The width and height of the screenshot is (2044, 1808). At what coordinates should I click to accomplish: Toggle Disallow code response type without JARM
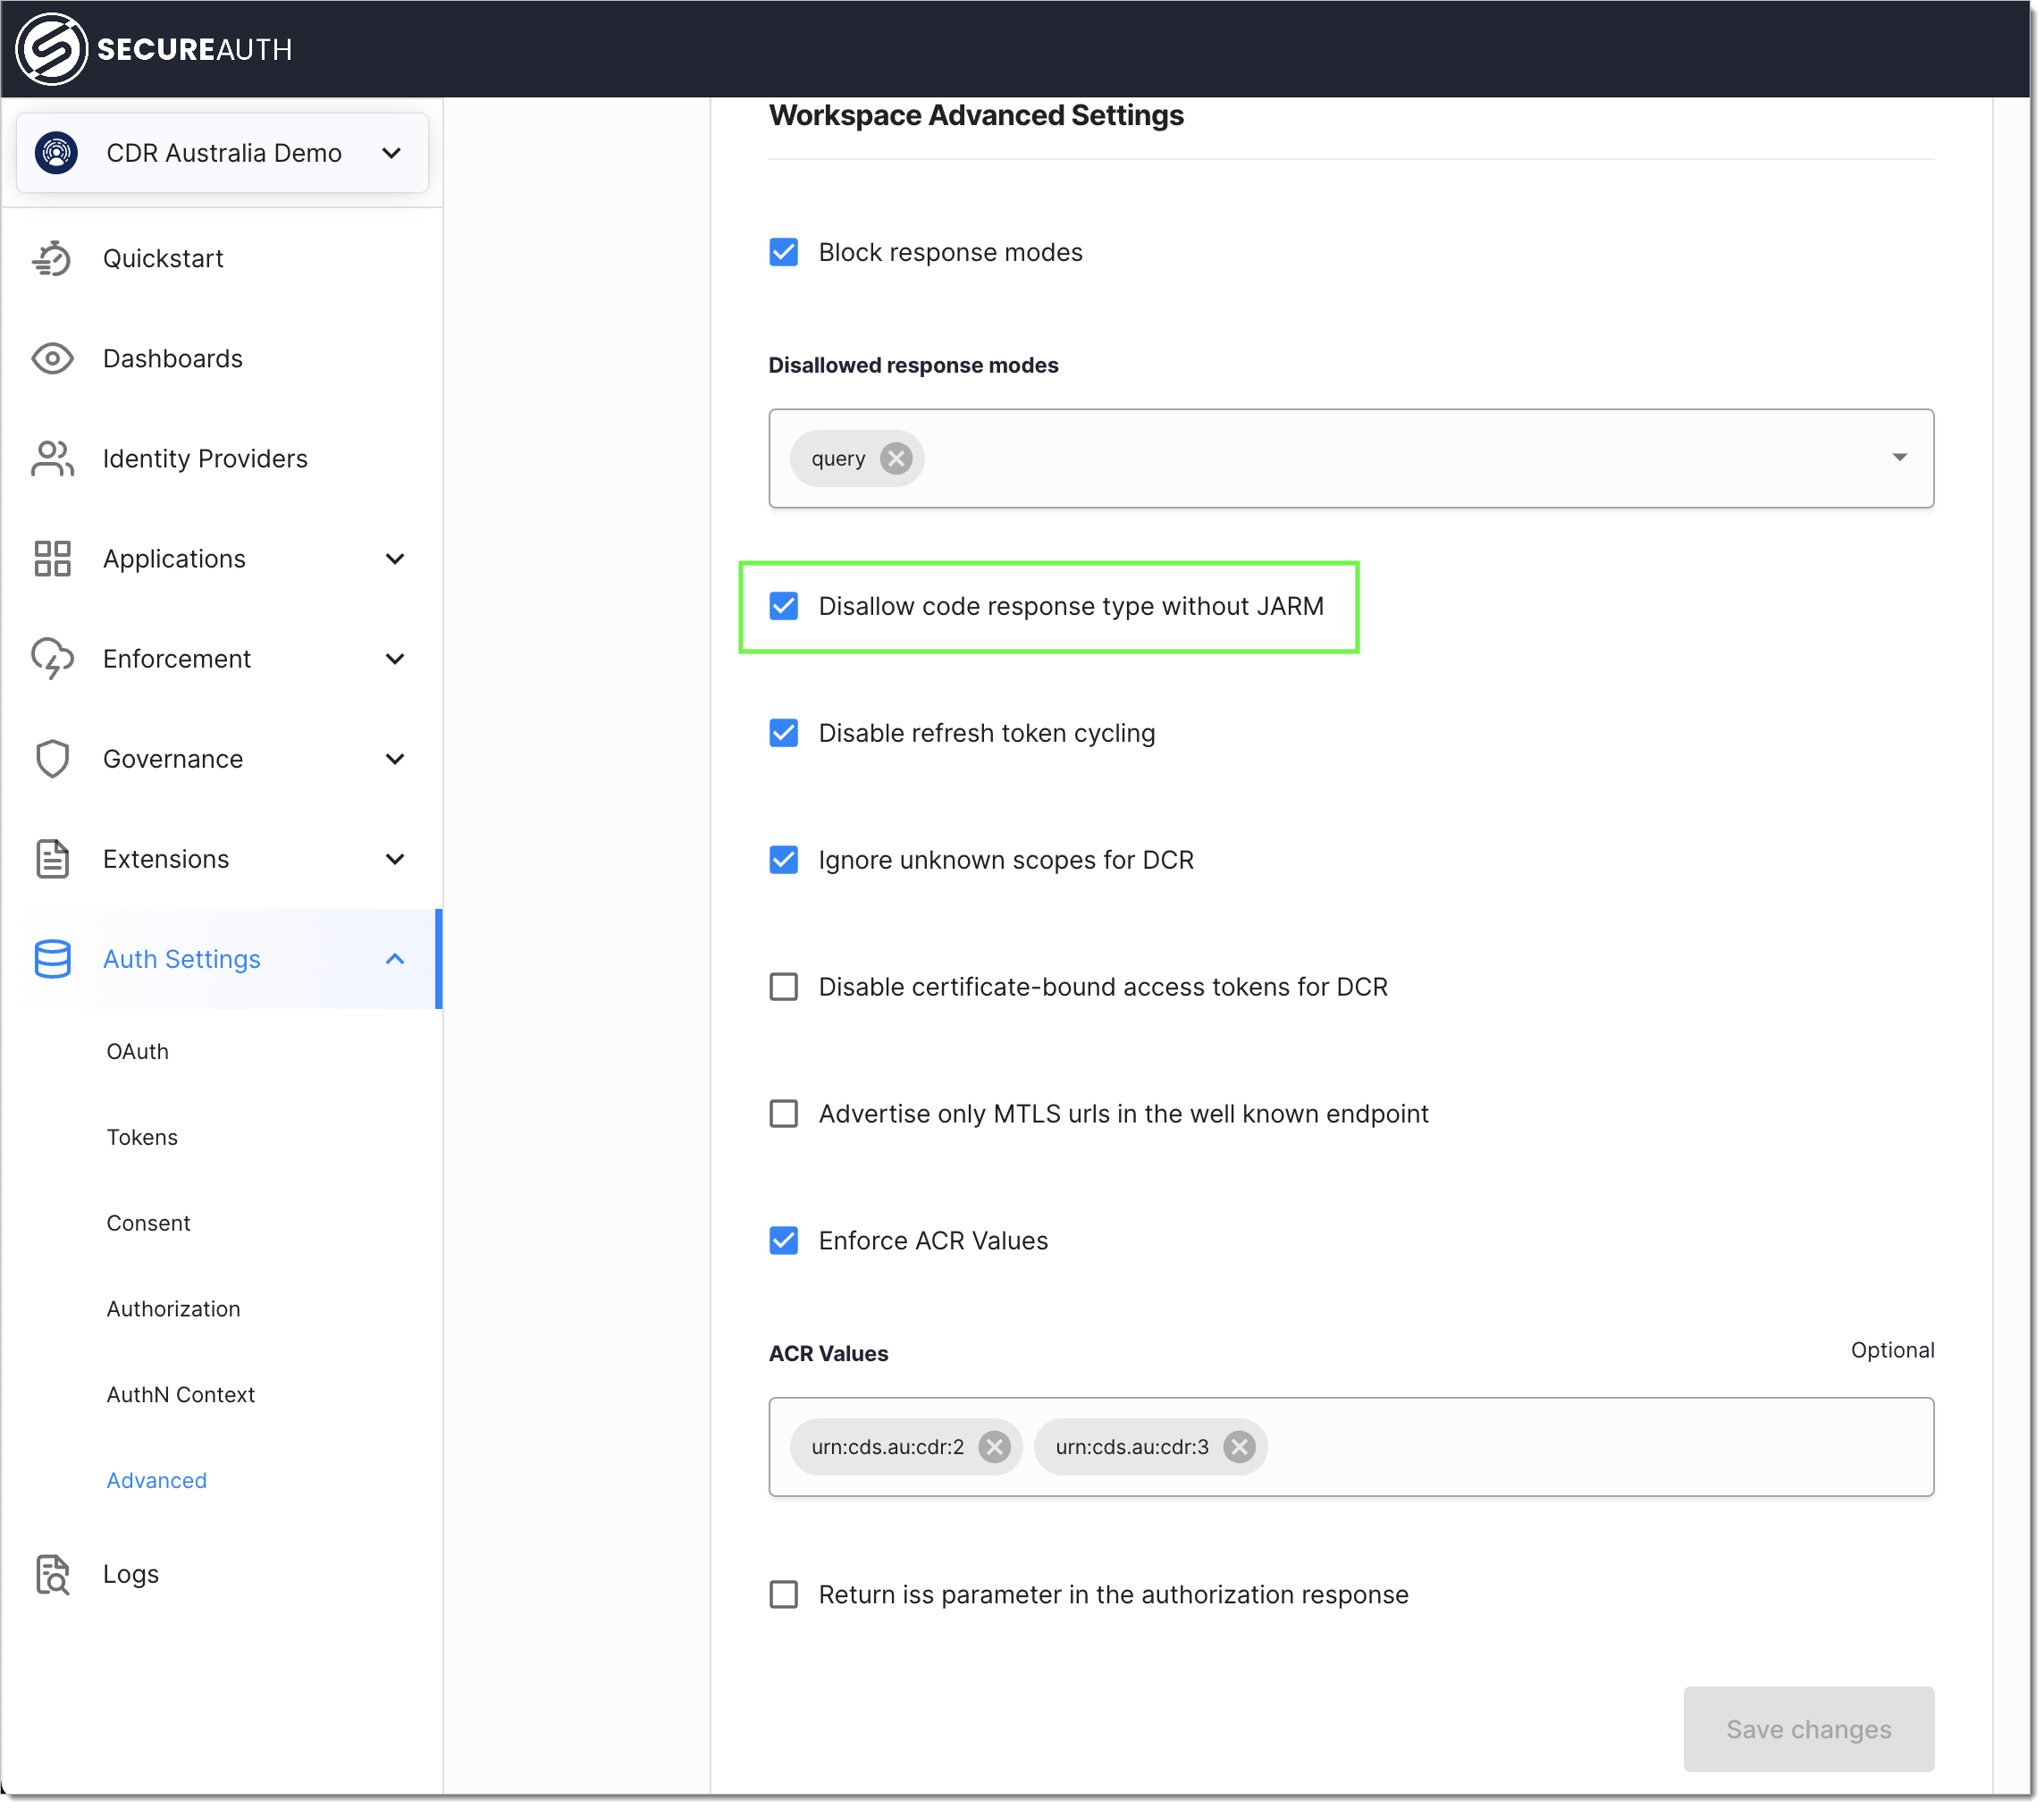tap(784, 606)
